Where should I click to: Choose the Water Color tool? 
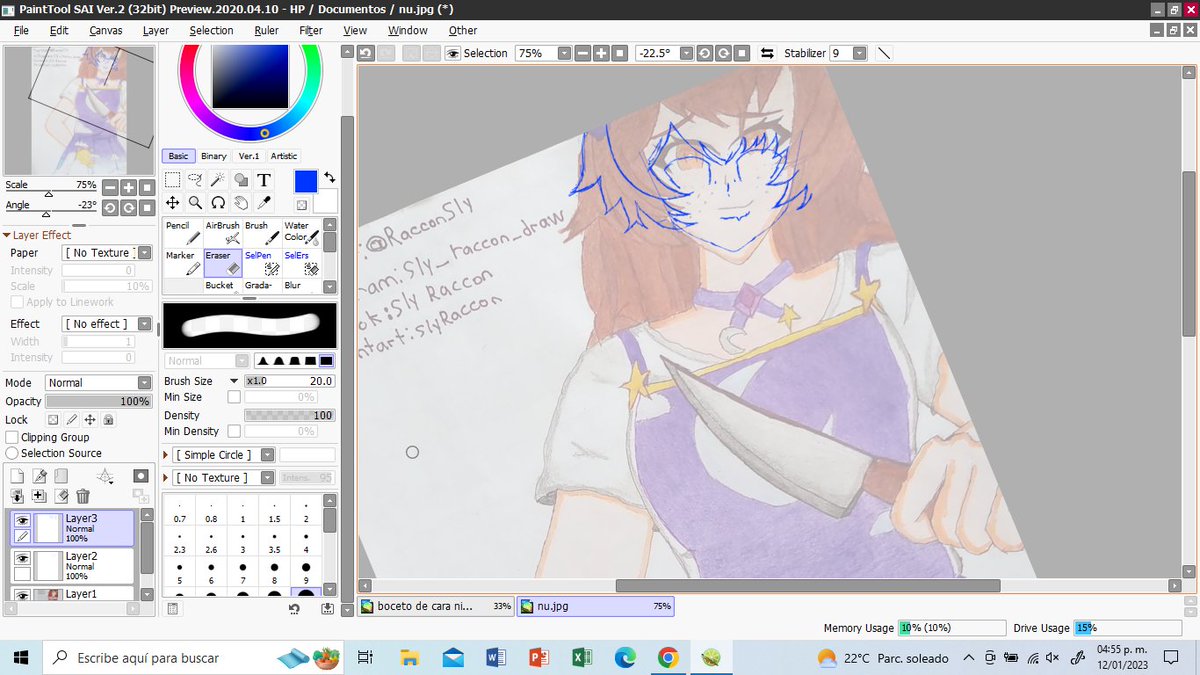click(301, 233)
